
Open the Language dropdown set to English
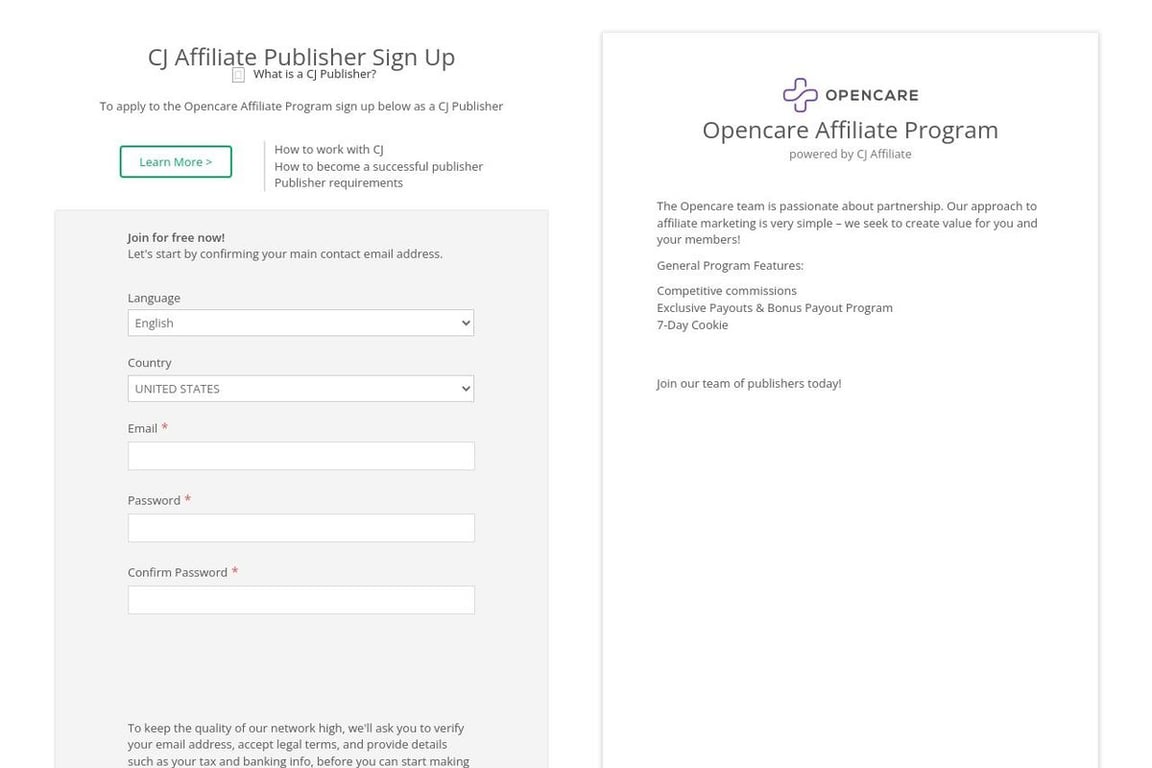pos(300,323)
